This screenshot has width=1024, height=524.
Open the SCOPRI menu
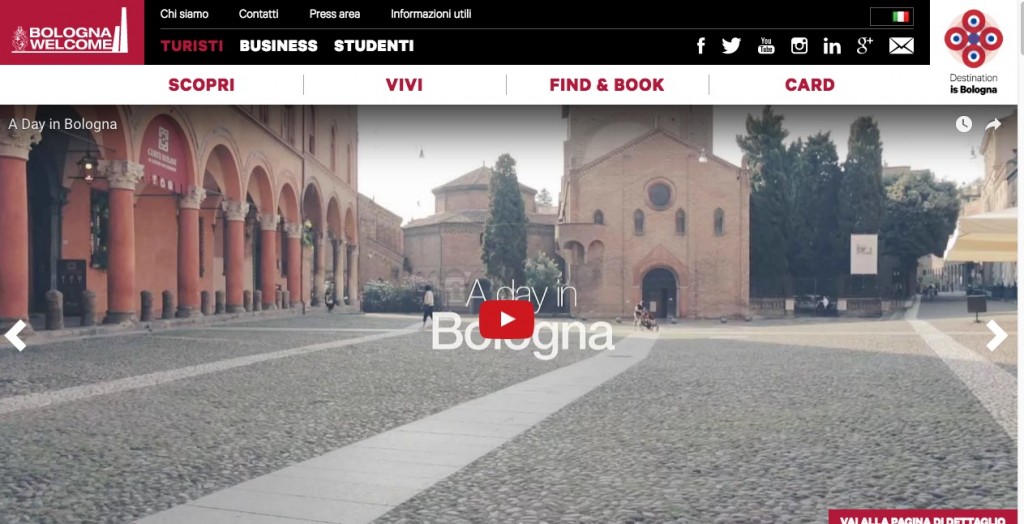click(x=201, y=85)
